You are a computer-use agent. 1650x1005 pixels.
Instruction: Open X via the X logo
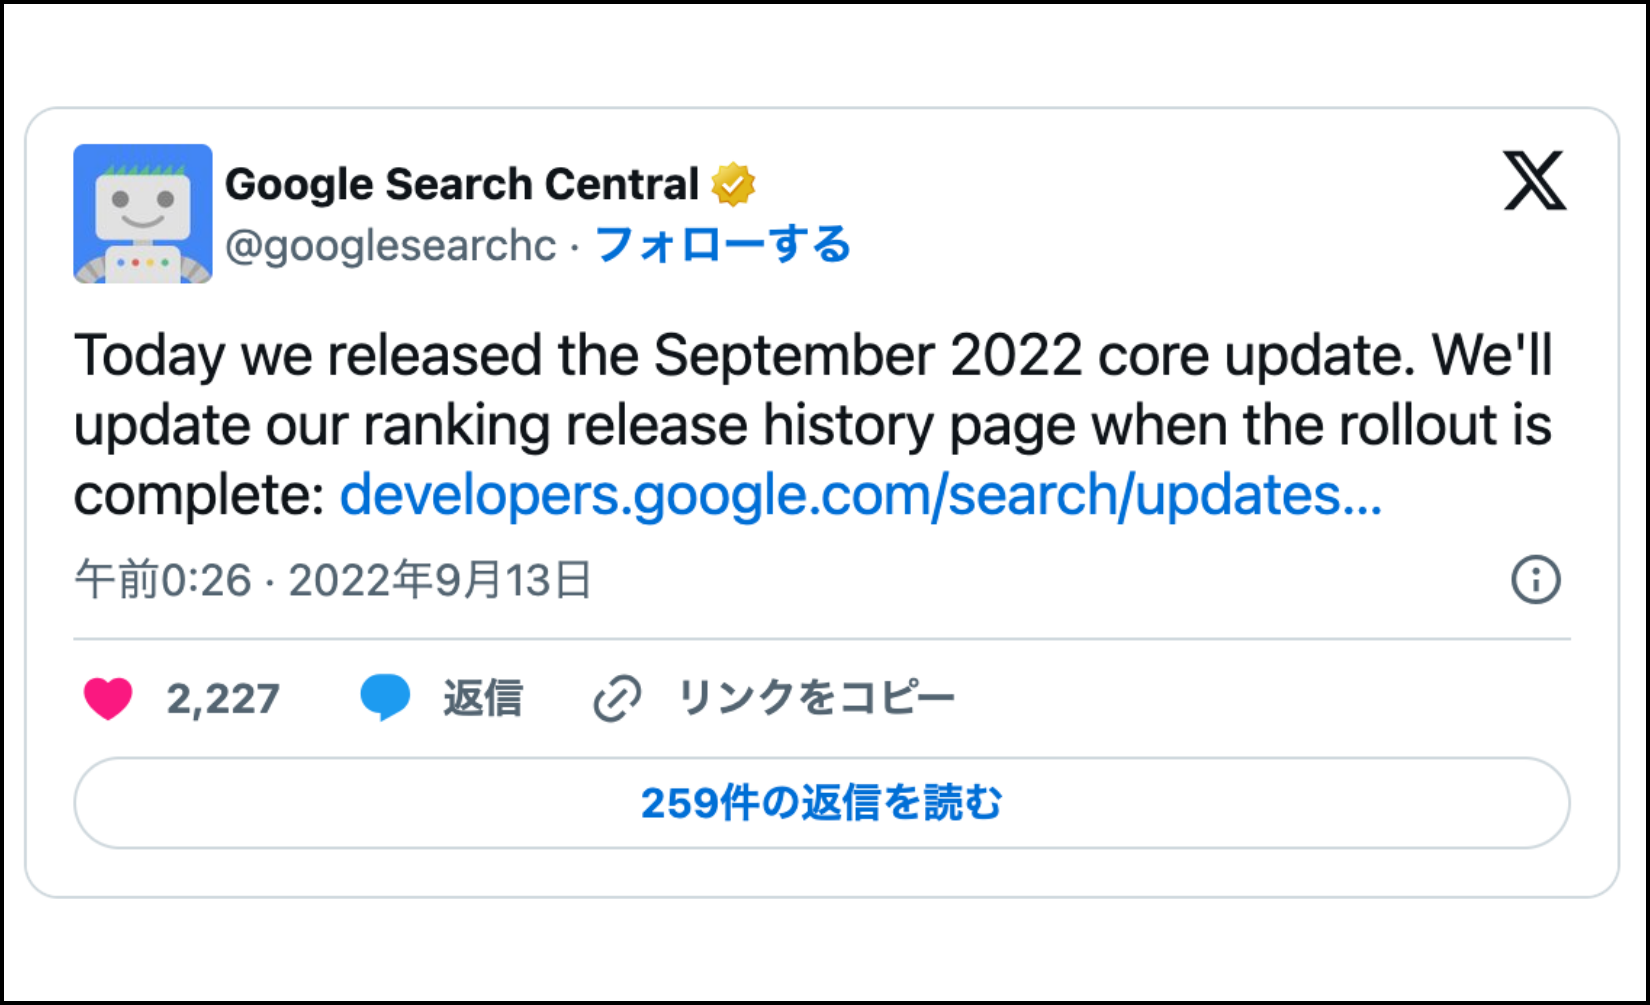click(x=1535, y=181)
